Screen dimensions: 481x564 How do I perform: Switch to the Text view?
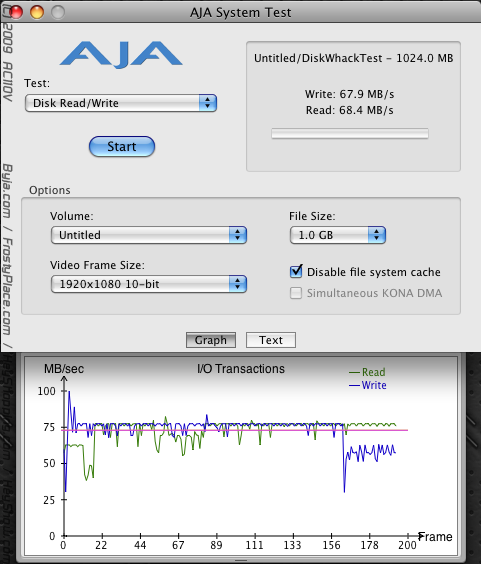[271, 340]
